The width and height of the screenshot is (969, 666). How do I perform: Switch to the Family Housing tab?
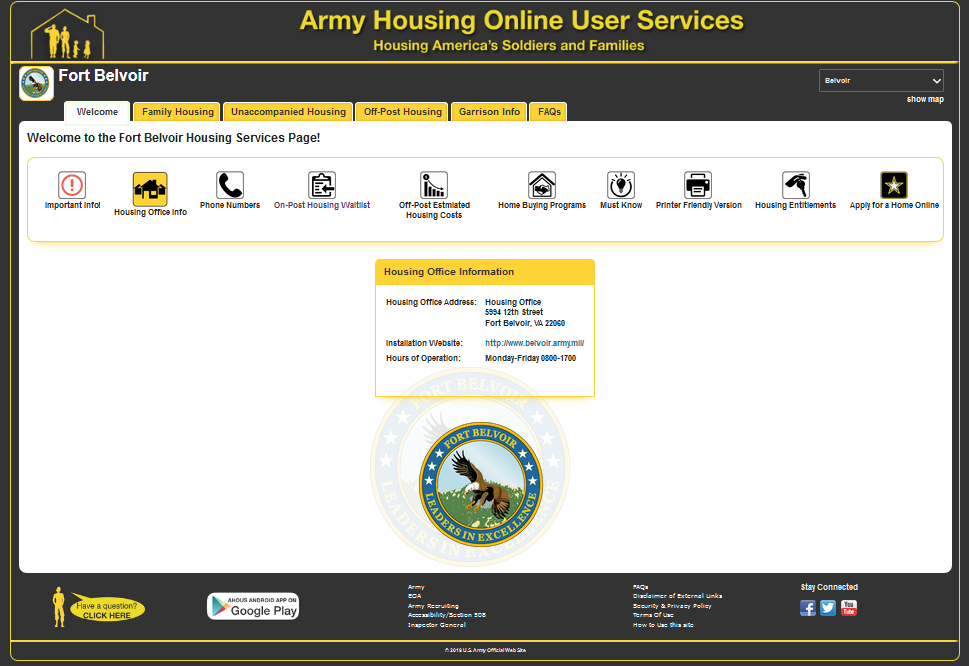pos(177,112)
